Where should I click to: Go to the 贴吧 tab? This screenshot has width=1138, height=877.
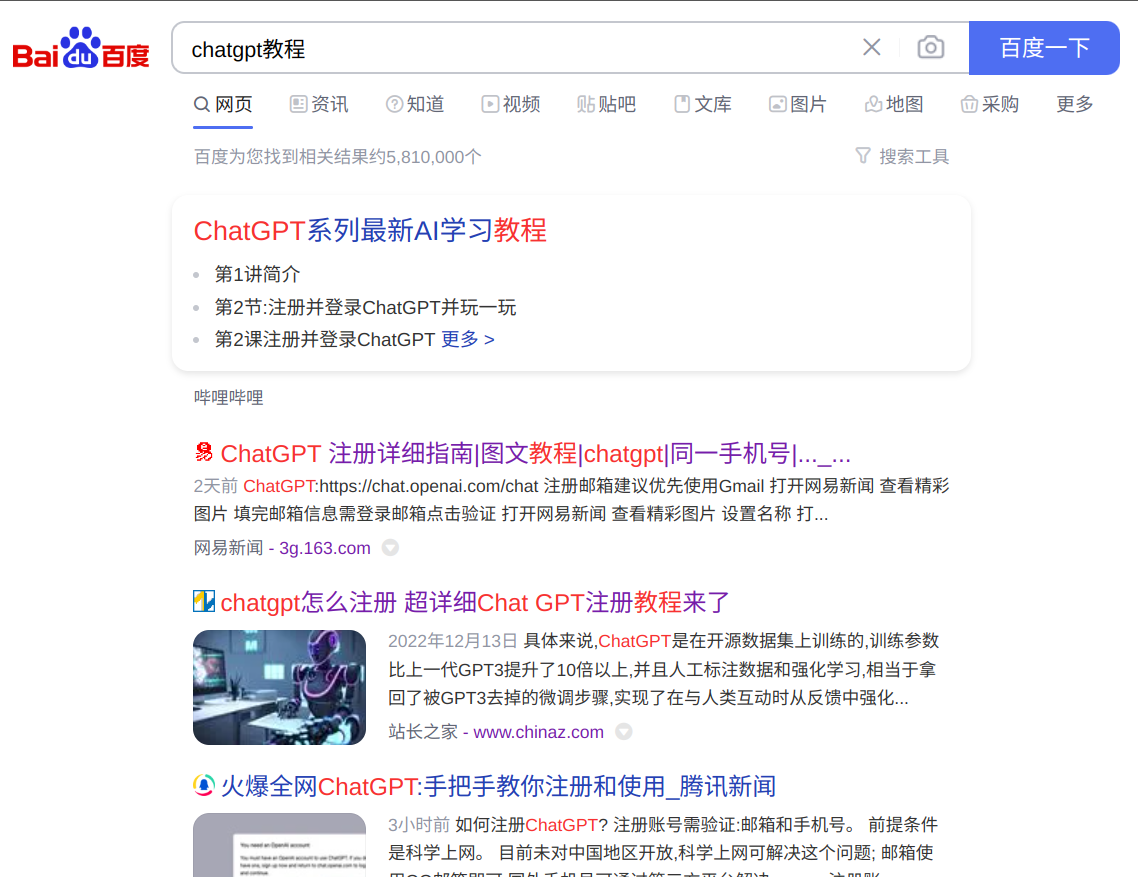[607, 105]
